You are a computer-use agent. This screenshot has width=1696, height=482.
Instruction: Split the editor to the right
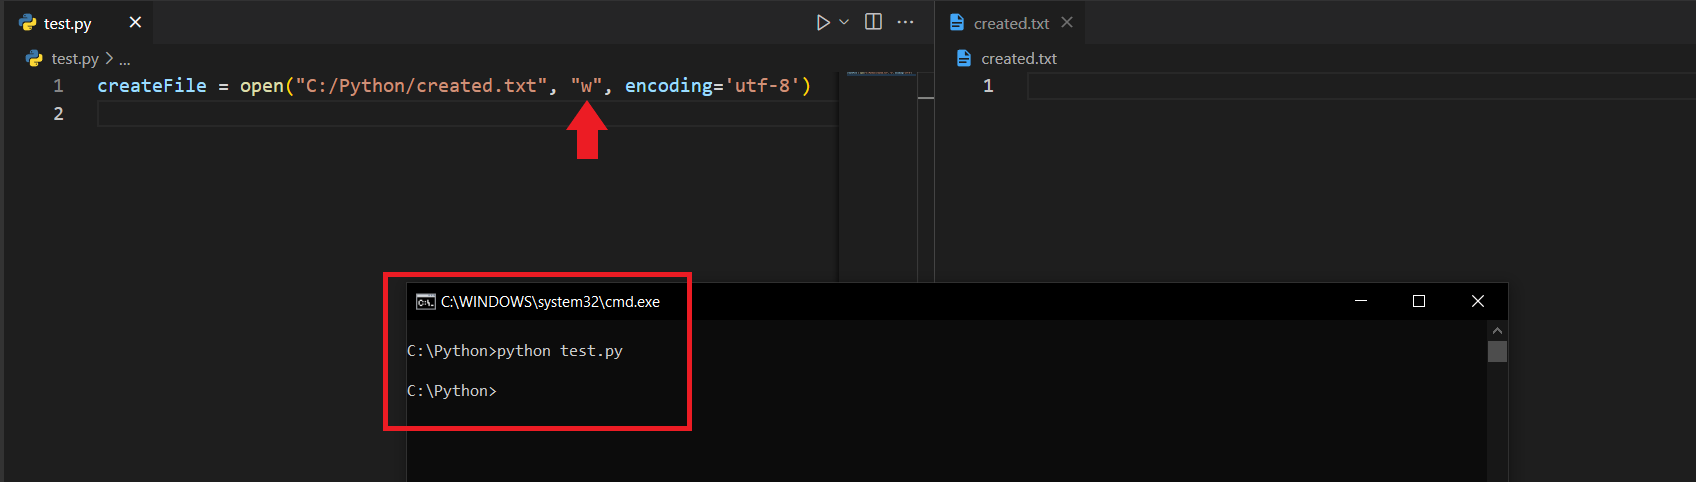[x=873, y=22]
